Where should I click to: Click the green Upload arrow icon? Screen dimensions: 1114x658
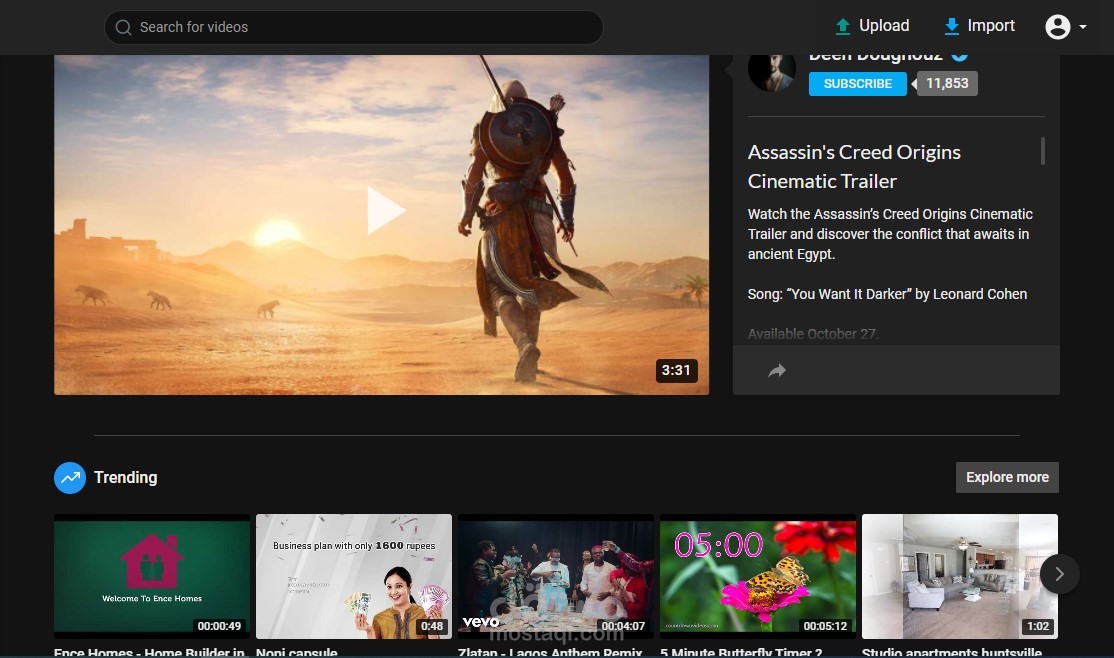point(843,26)
